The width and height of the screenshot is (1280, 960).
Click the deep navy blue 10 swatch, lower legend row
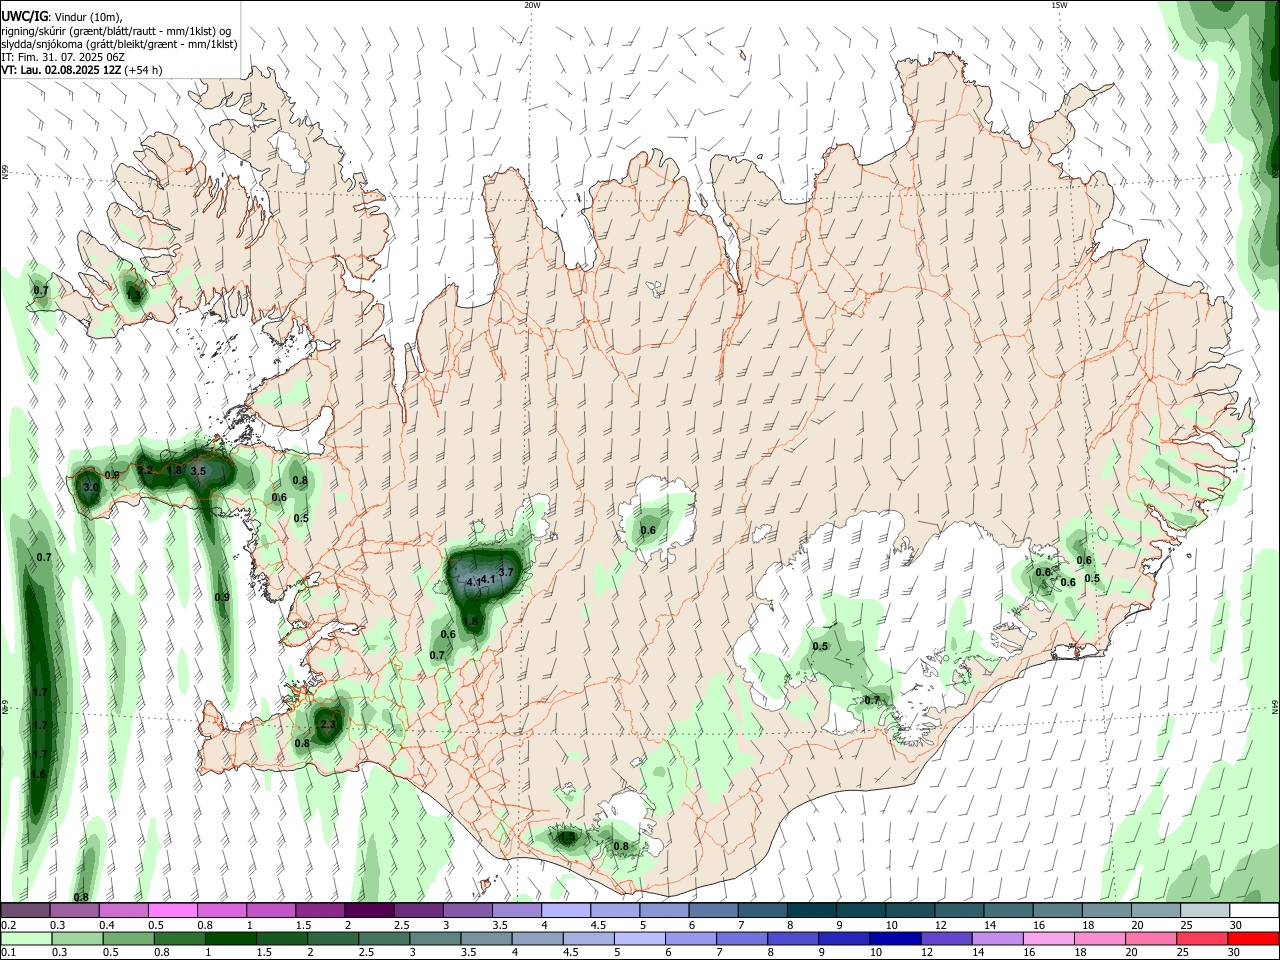click(894, 939)
